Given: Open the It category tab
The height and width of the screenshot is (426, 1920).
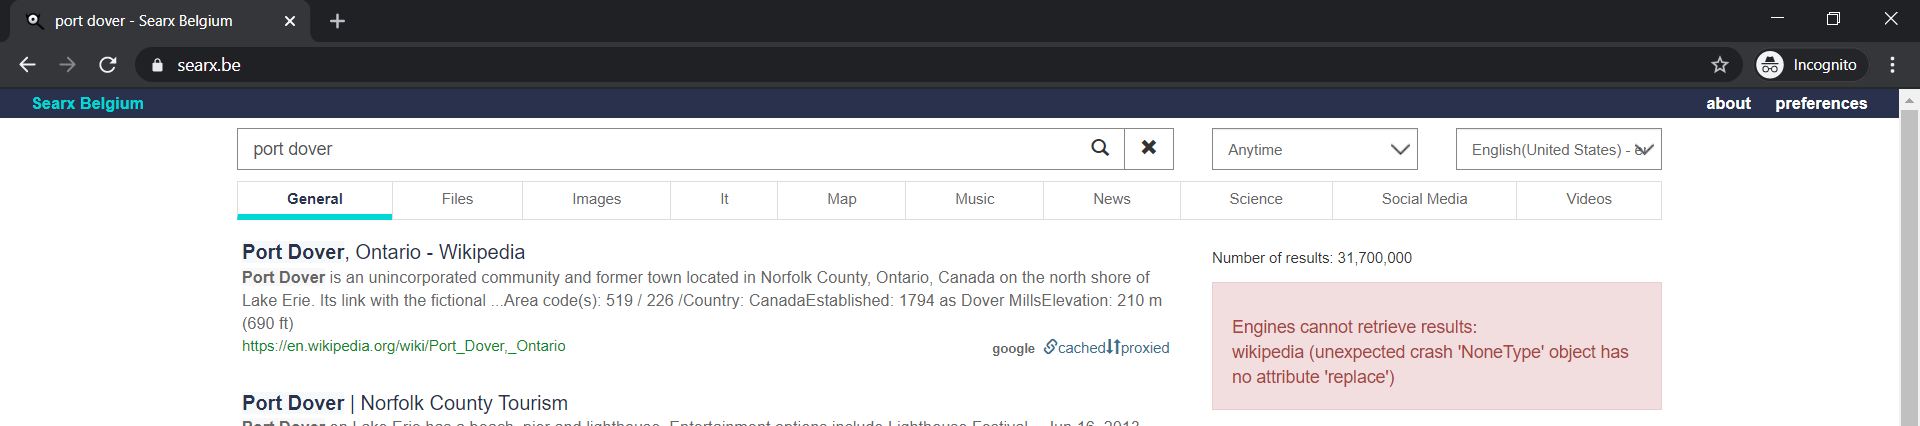Looking at the screenshot, I should coord(724,199).
